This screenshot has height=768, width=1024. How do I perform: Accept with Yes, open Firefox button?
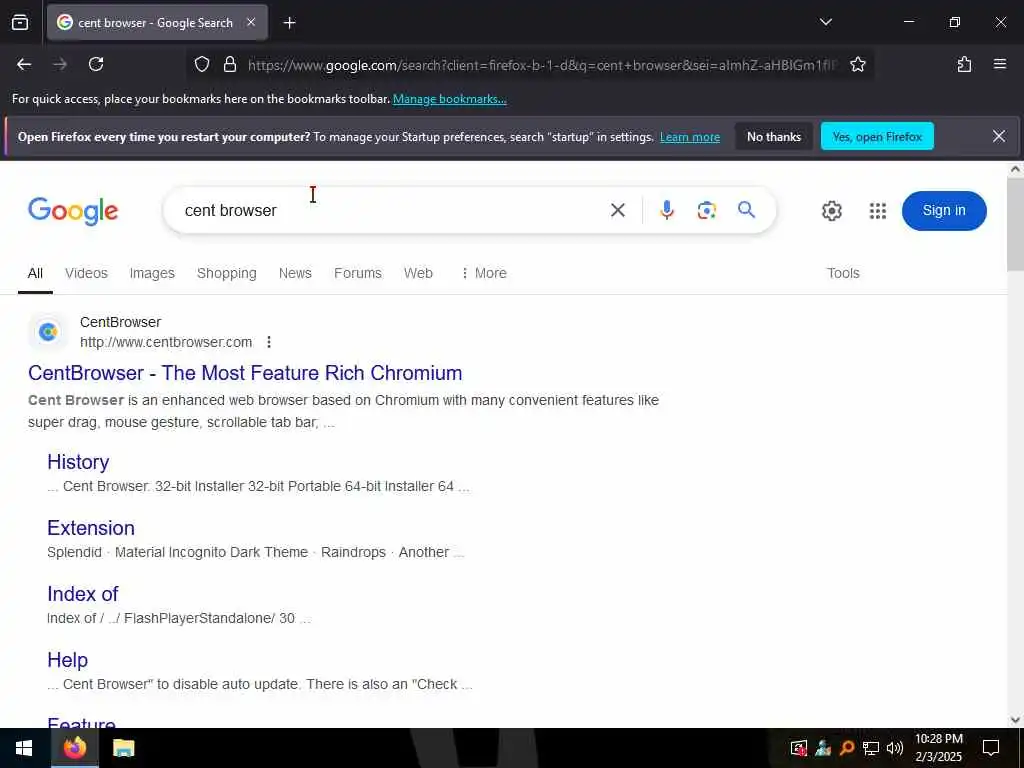(x=877, y=136)
